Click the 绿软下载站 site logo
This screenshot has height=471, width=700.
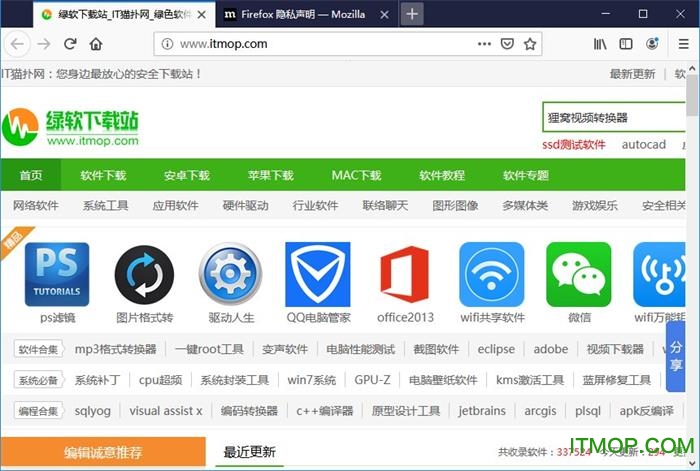click(x=71, y=128)
